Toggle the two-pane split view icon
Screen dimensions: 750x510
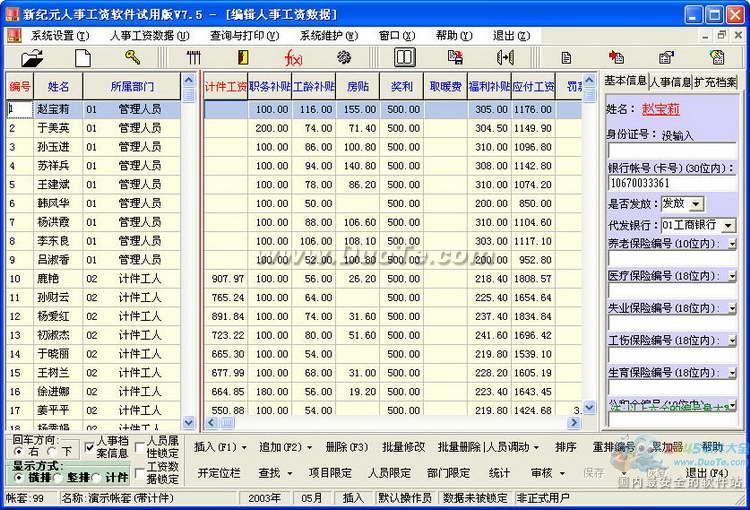(x=404, y=57)
